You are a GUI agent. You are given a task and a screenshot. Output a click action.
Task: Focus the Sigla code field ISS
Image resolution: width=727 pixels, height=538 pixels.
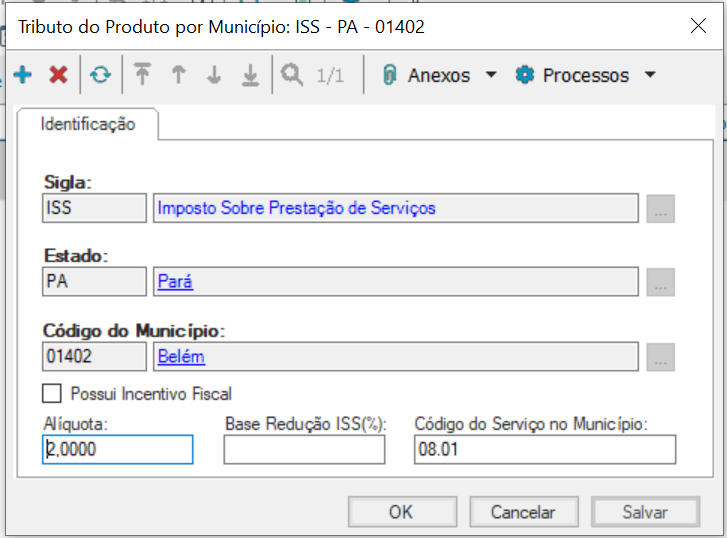click(95, 208)
